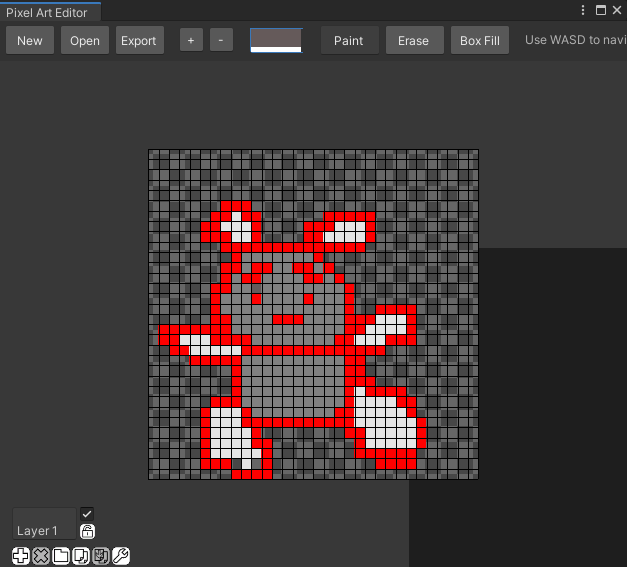
Task: Select Layer 1 in the layer list
Action: 44,523
